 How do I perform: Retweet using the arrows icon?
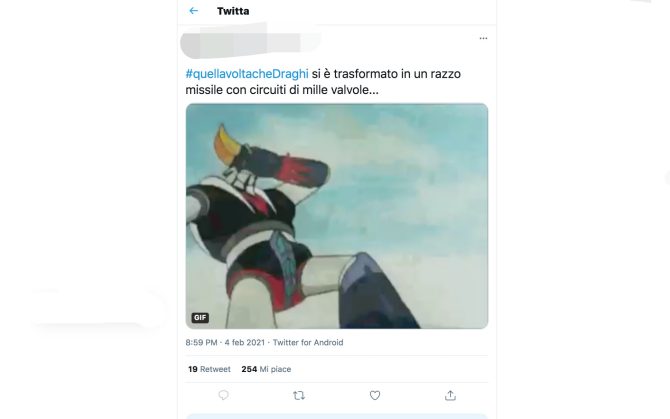pos(299,396)
